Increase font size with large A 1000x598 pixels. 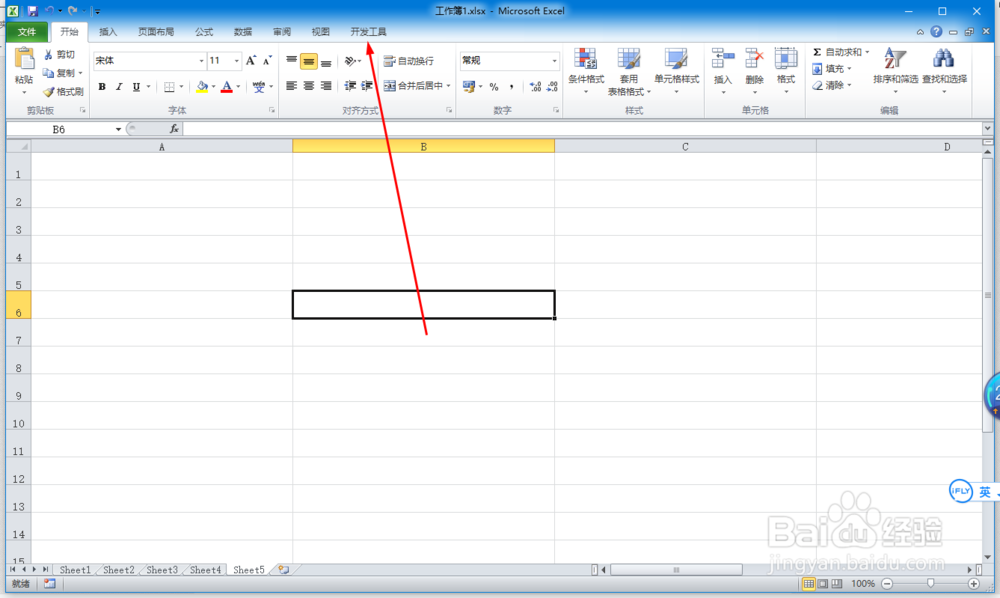click(251, 61)
